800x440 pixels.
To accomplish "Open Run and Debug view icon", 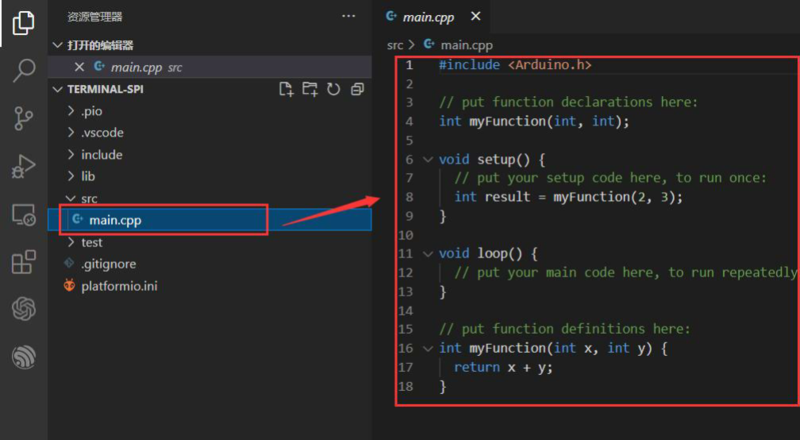I will 23,167.
